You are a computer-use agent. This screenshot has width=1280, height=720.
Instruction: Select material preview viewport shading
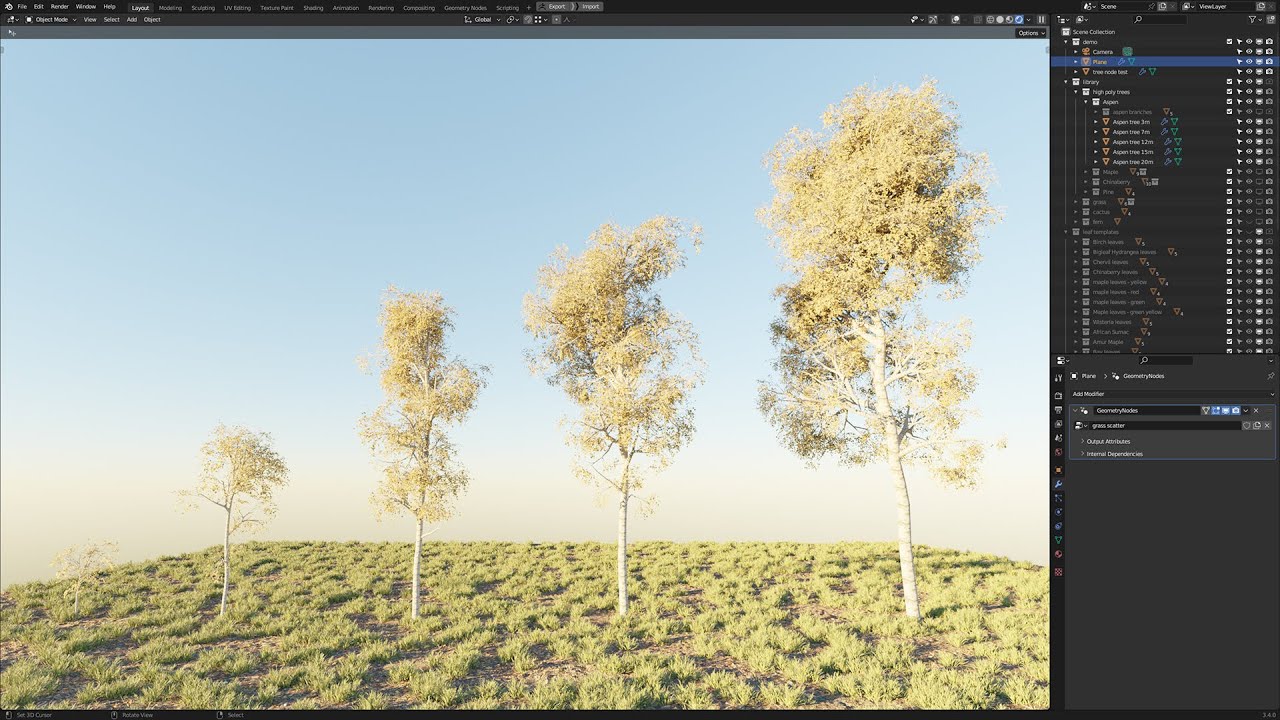(1010, 19)
